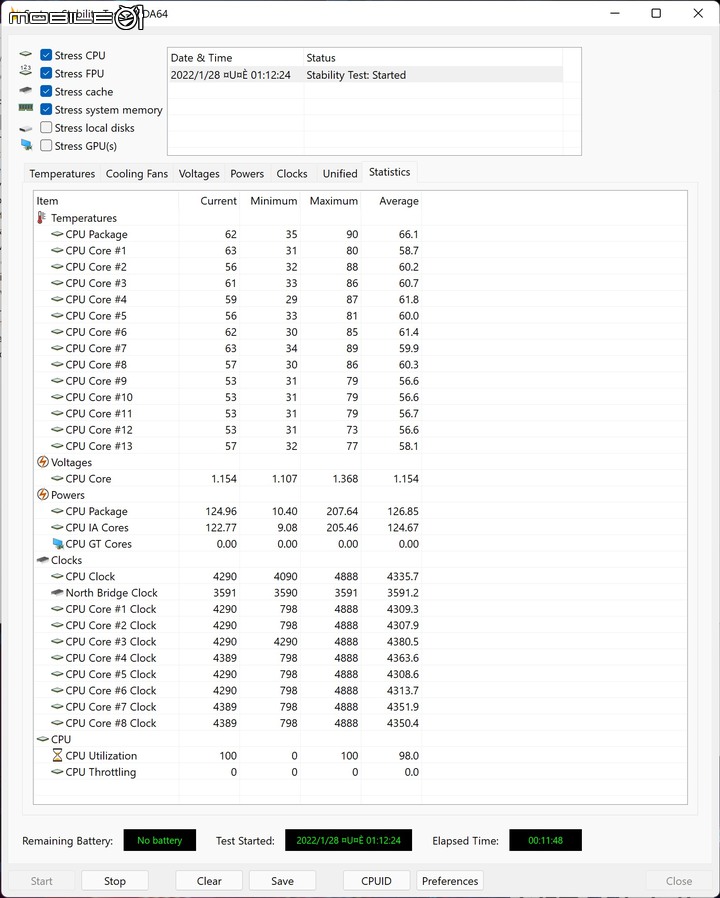Open the Clocks tab
Image resolution: width=720 pixels, height=898 pixels.
click(292, 174)
